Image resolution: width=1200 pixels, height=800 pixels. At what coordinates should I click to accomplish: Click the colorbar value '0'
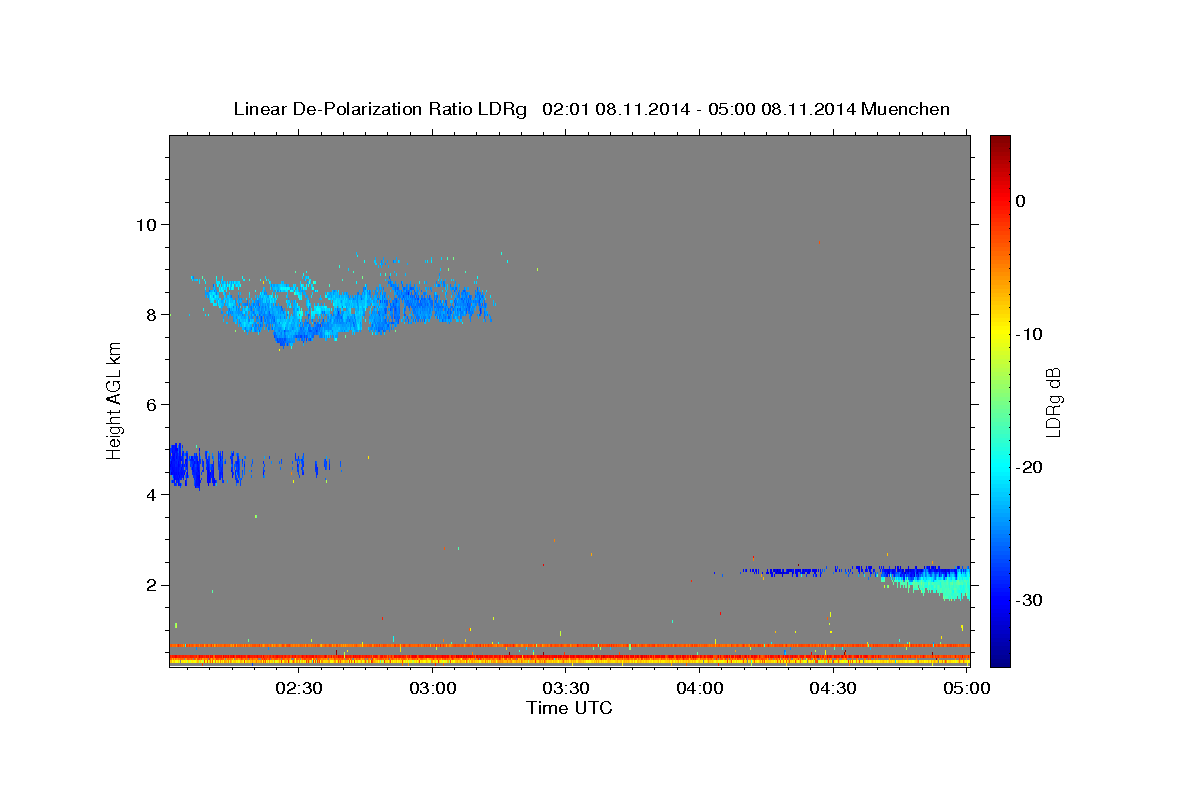(1020, 201)
